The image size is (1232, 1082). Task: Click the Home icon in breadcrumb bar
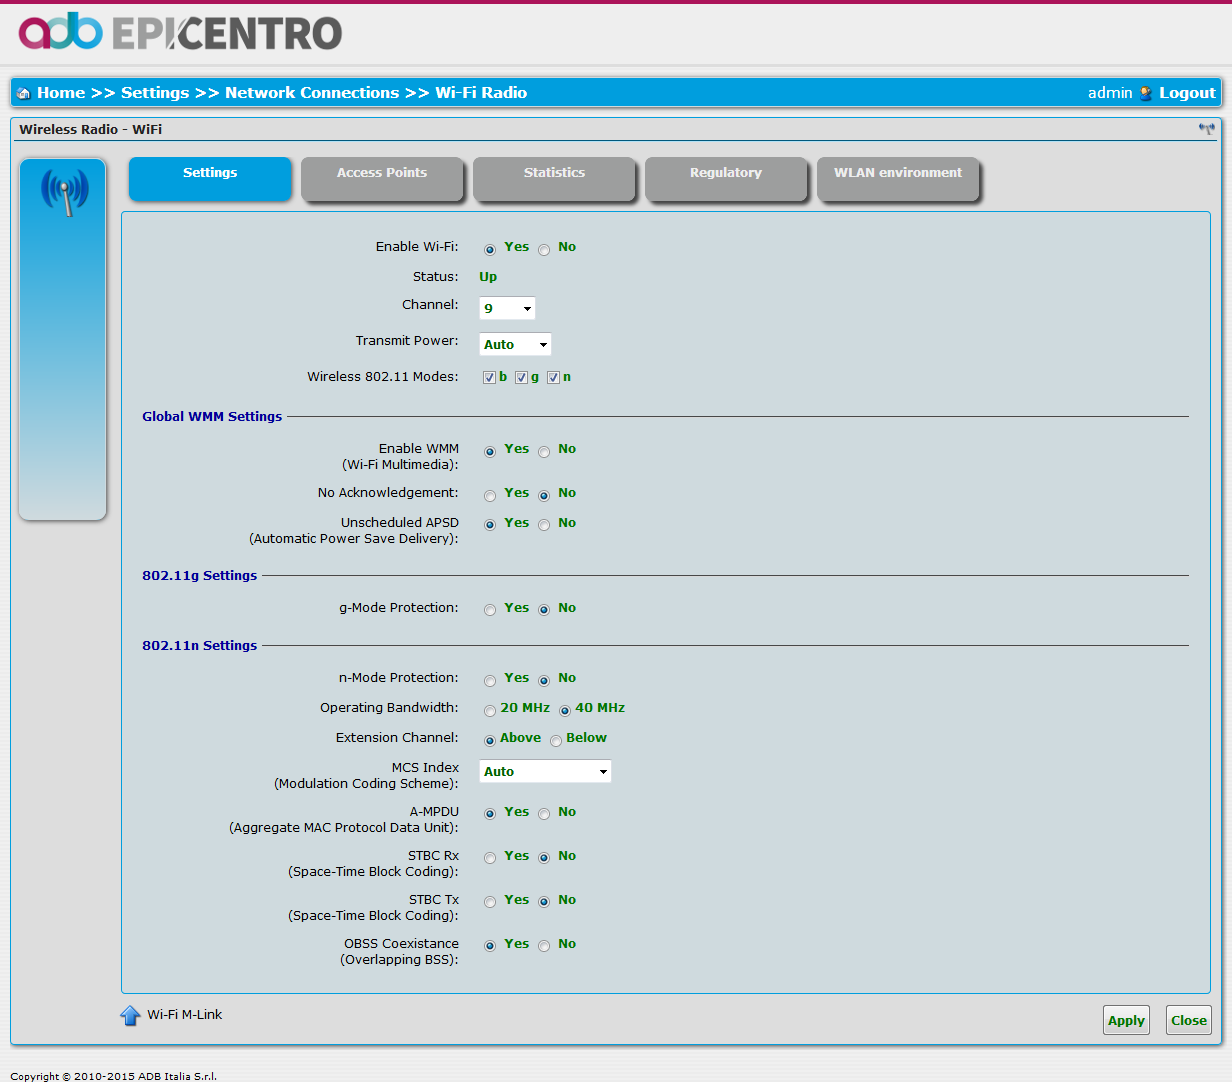point(24,94)
